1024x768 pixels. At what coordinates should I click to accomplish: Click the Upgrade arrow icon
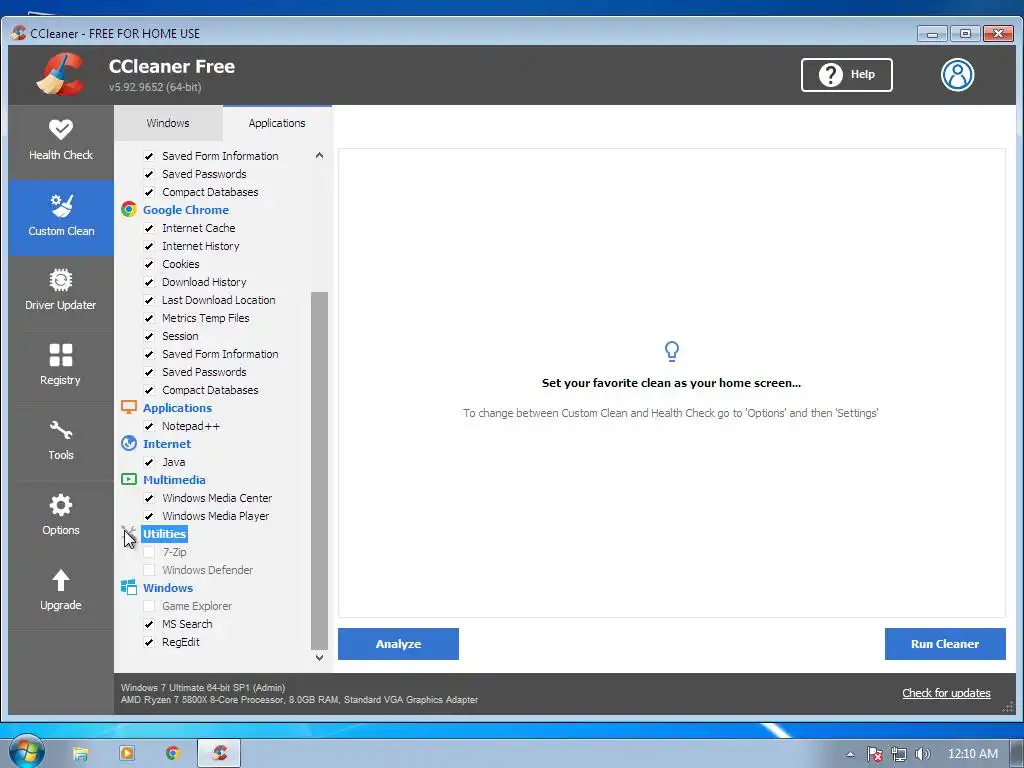(x=61, y=580)
